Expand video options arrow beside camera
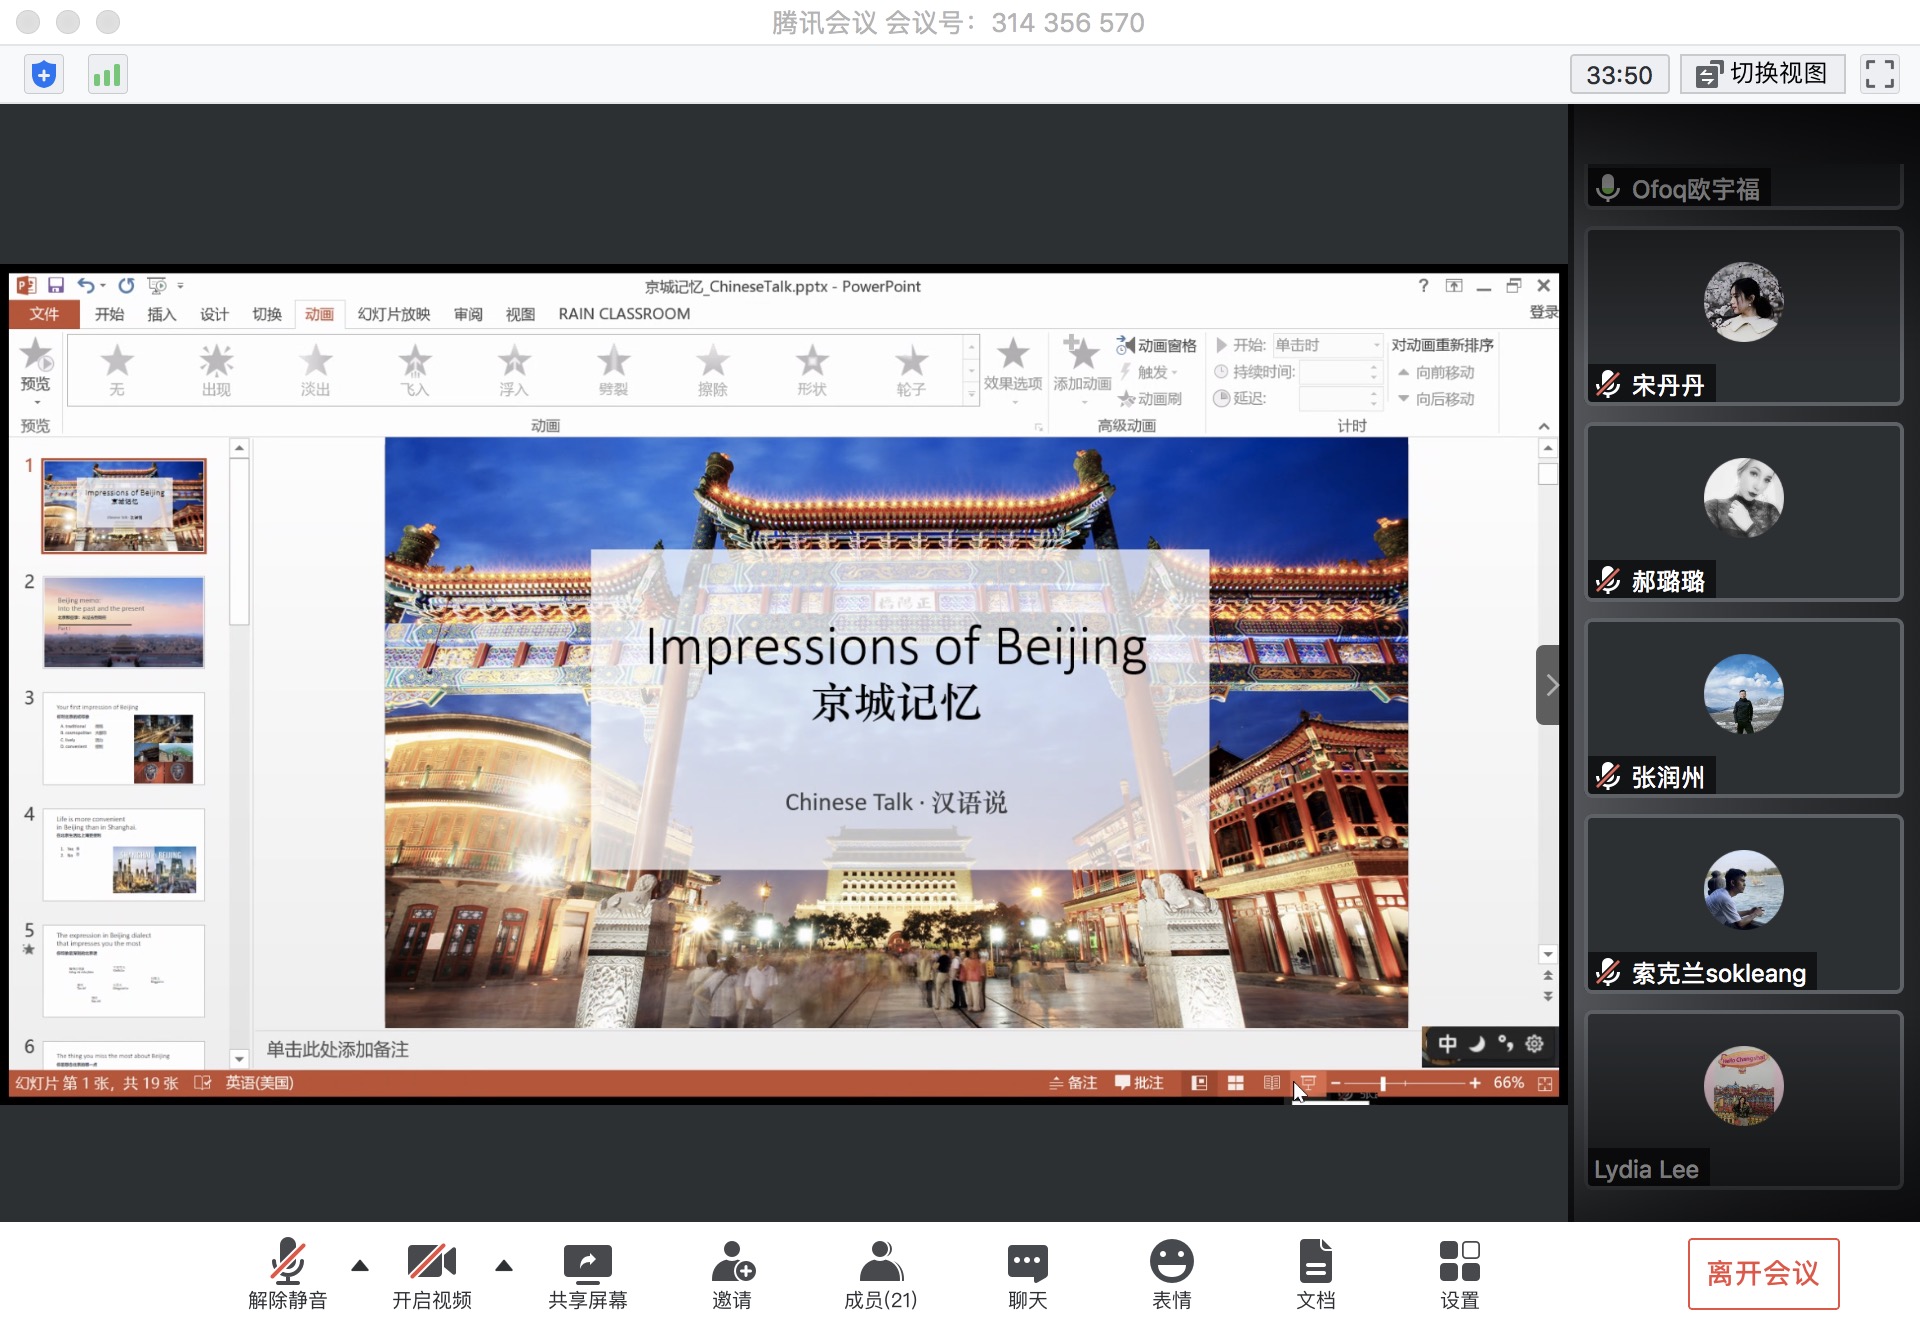Viewport: 1920px width, 1326px height. [504, 1266]
